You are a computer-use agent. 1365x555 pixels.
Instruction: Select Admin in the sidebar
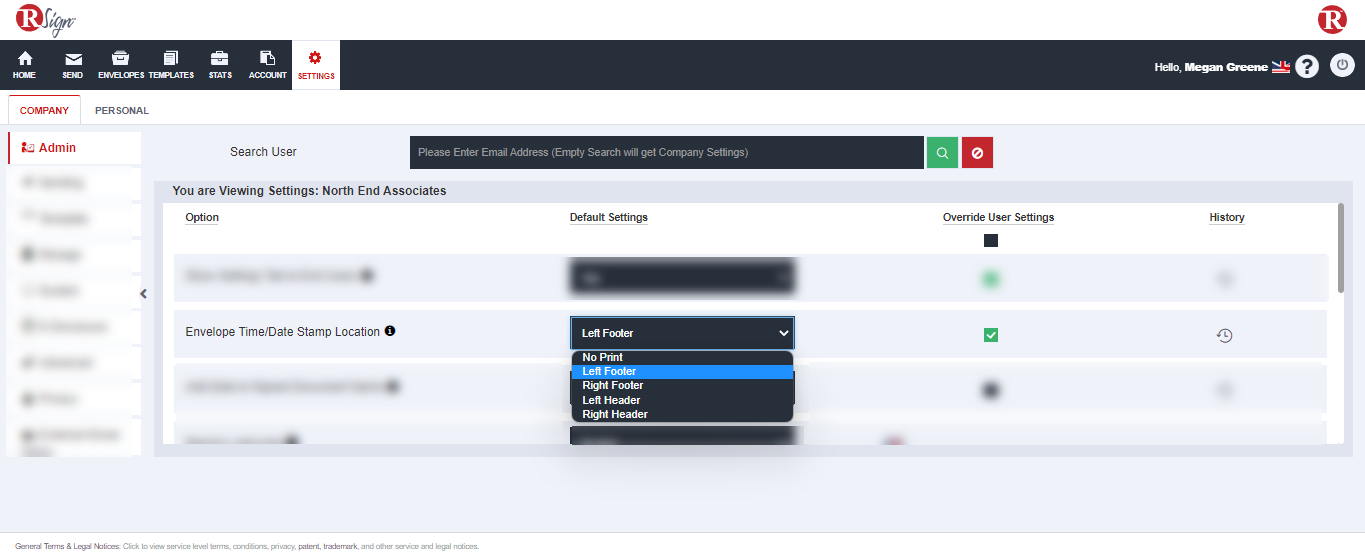pos(74,148)
